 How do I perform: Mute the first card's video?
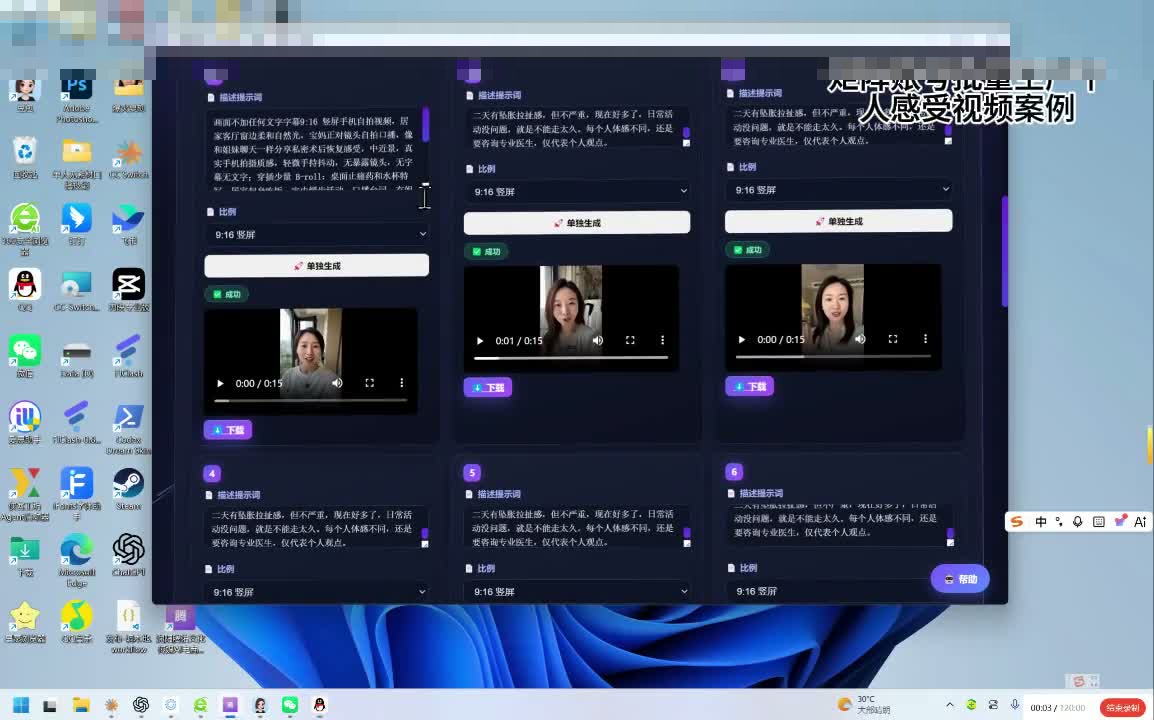[x=337, y=383]
